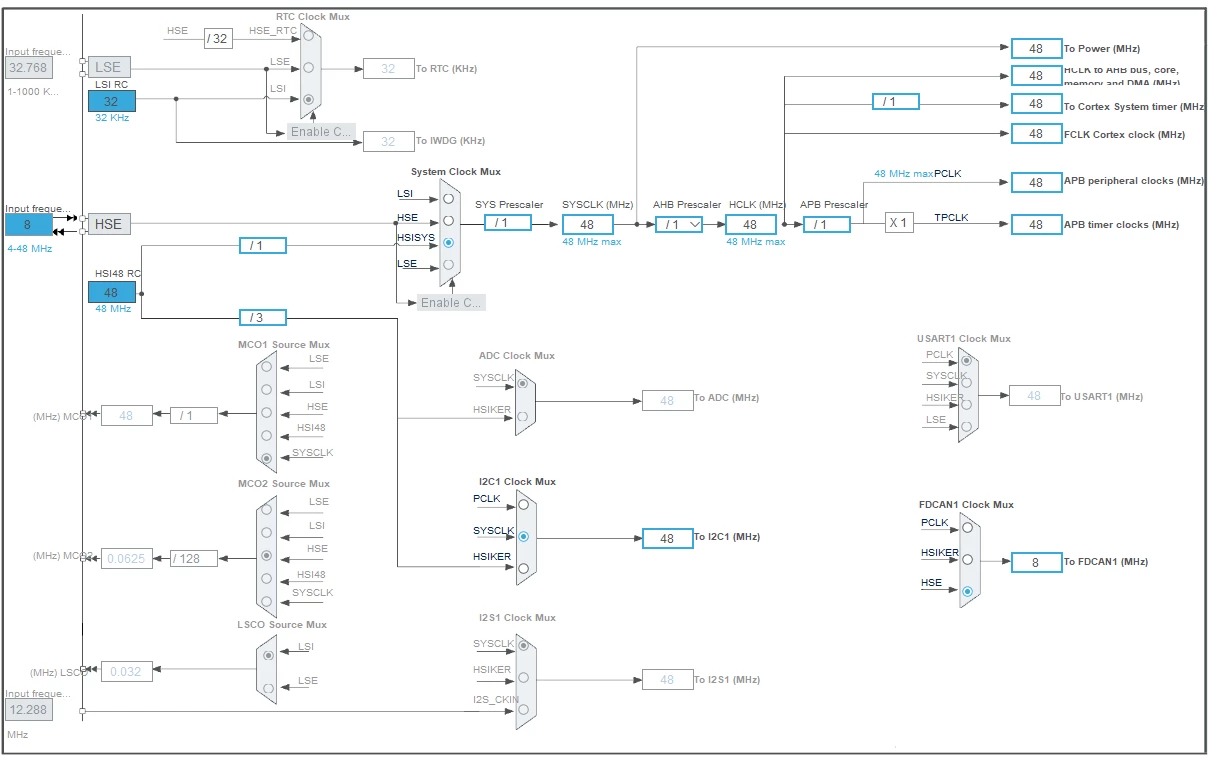This screenshot has width=1213, height=761.
Task: Click the HCLK (MHz) 48 value field
Action: (x=750, y=224)
